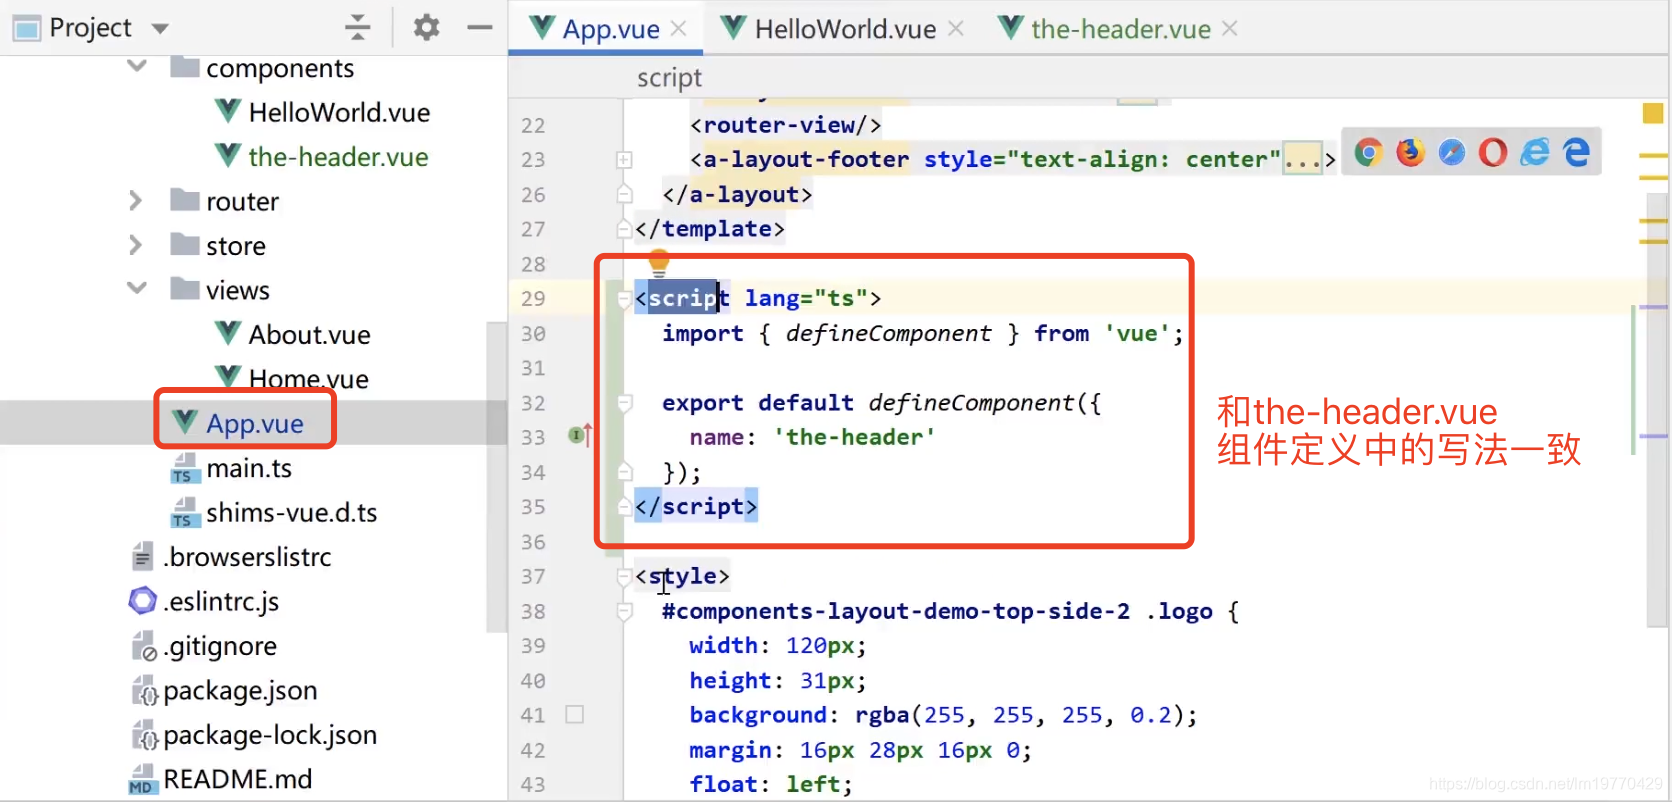Open .browserslistrc file
Image resolution: width=1672 pixels, height=802 pixels.
tap(247, 557)
